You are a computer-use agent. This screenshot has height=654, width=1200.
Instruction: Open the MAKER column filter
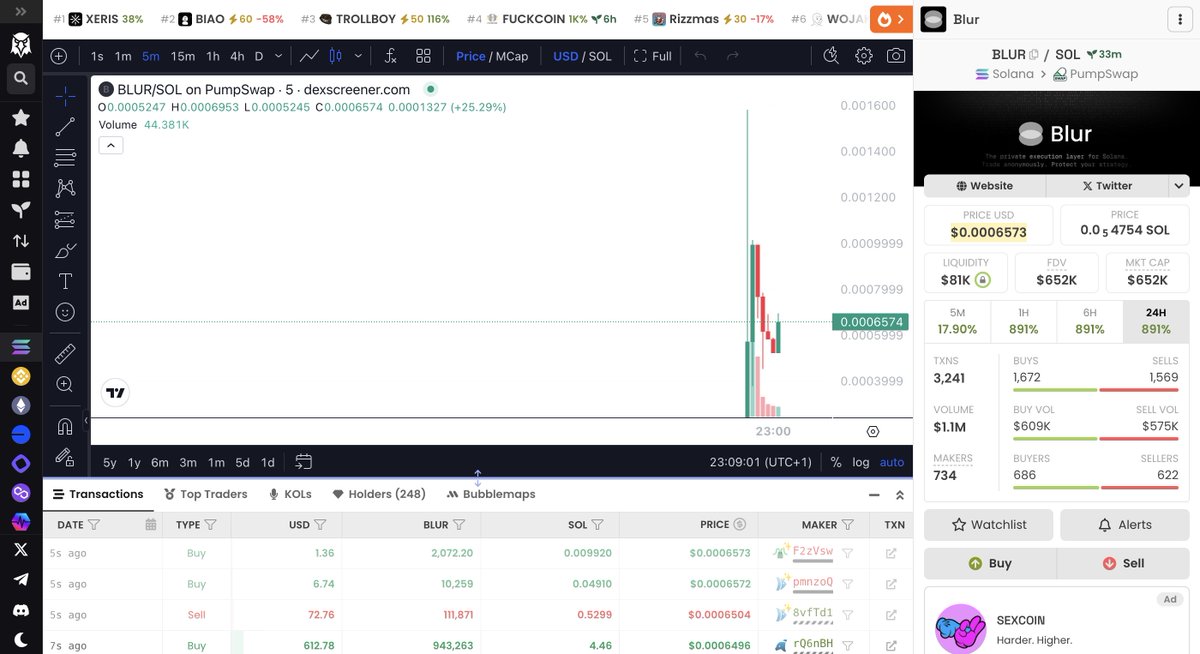click(x=848, y=524)
